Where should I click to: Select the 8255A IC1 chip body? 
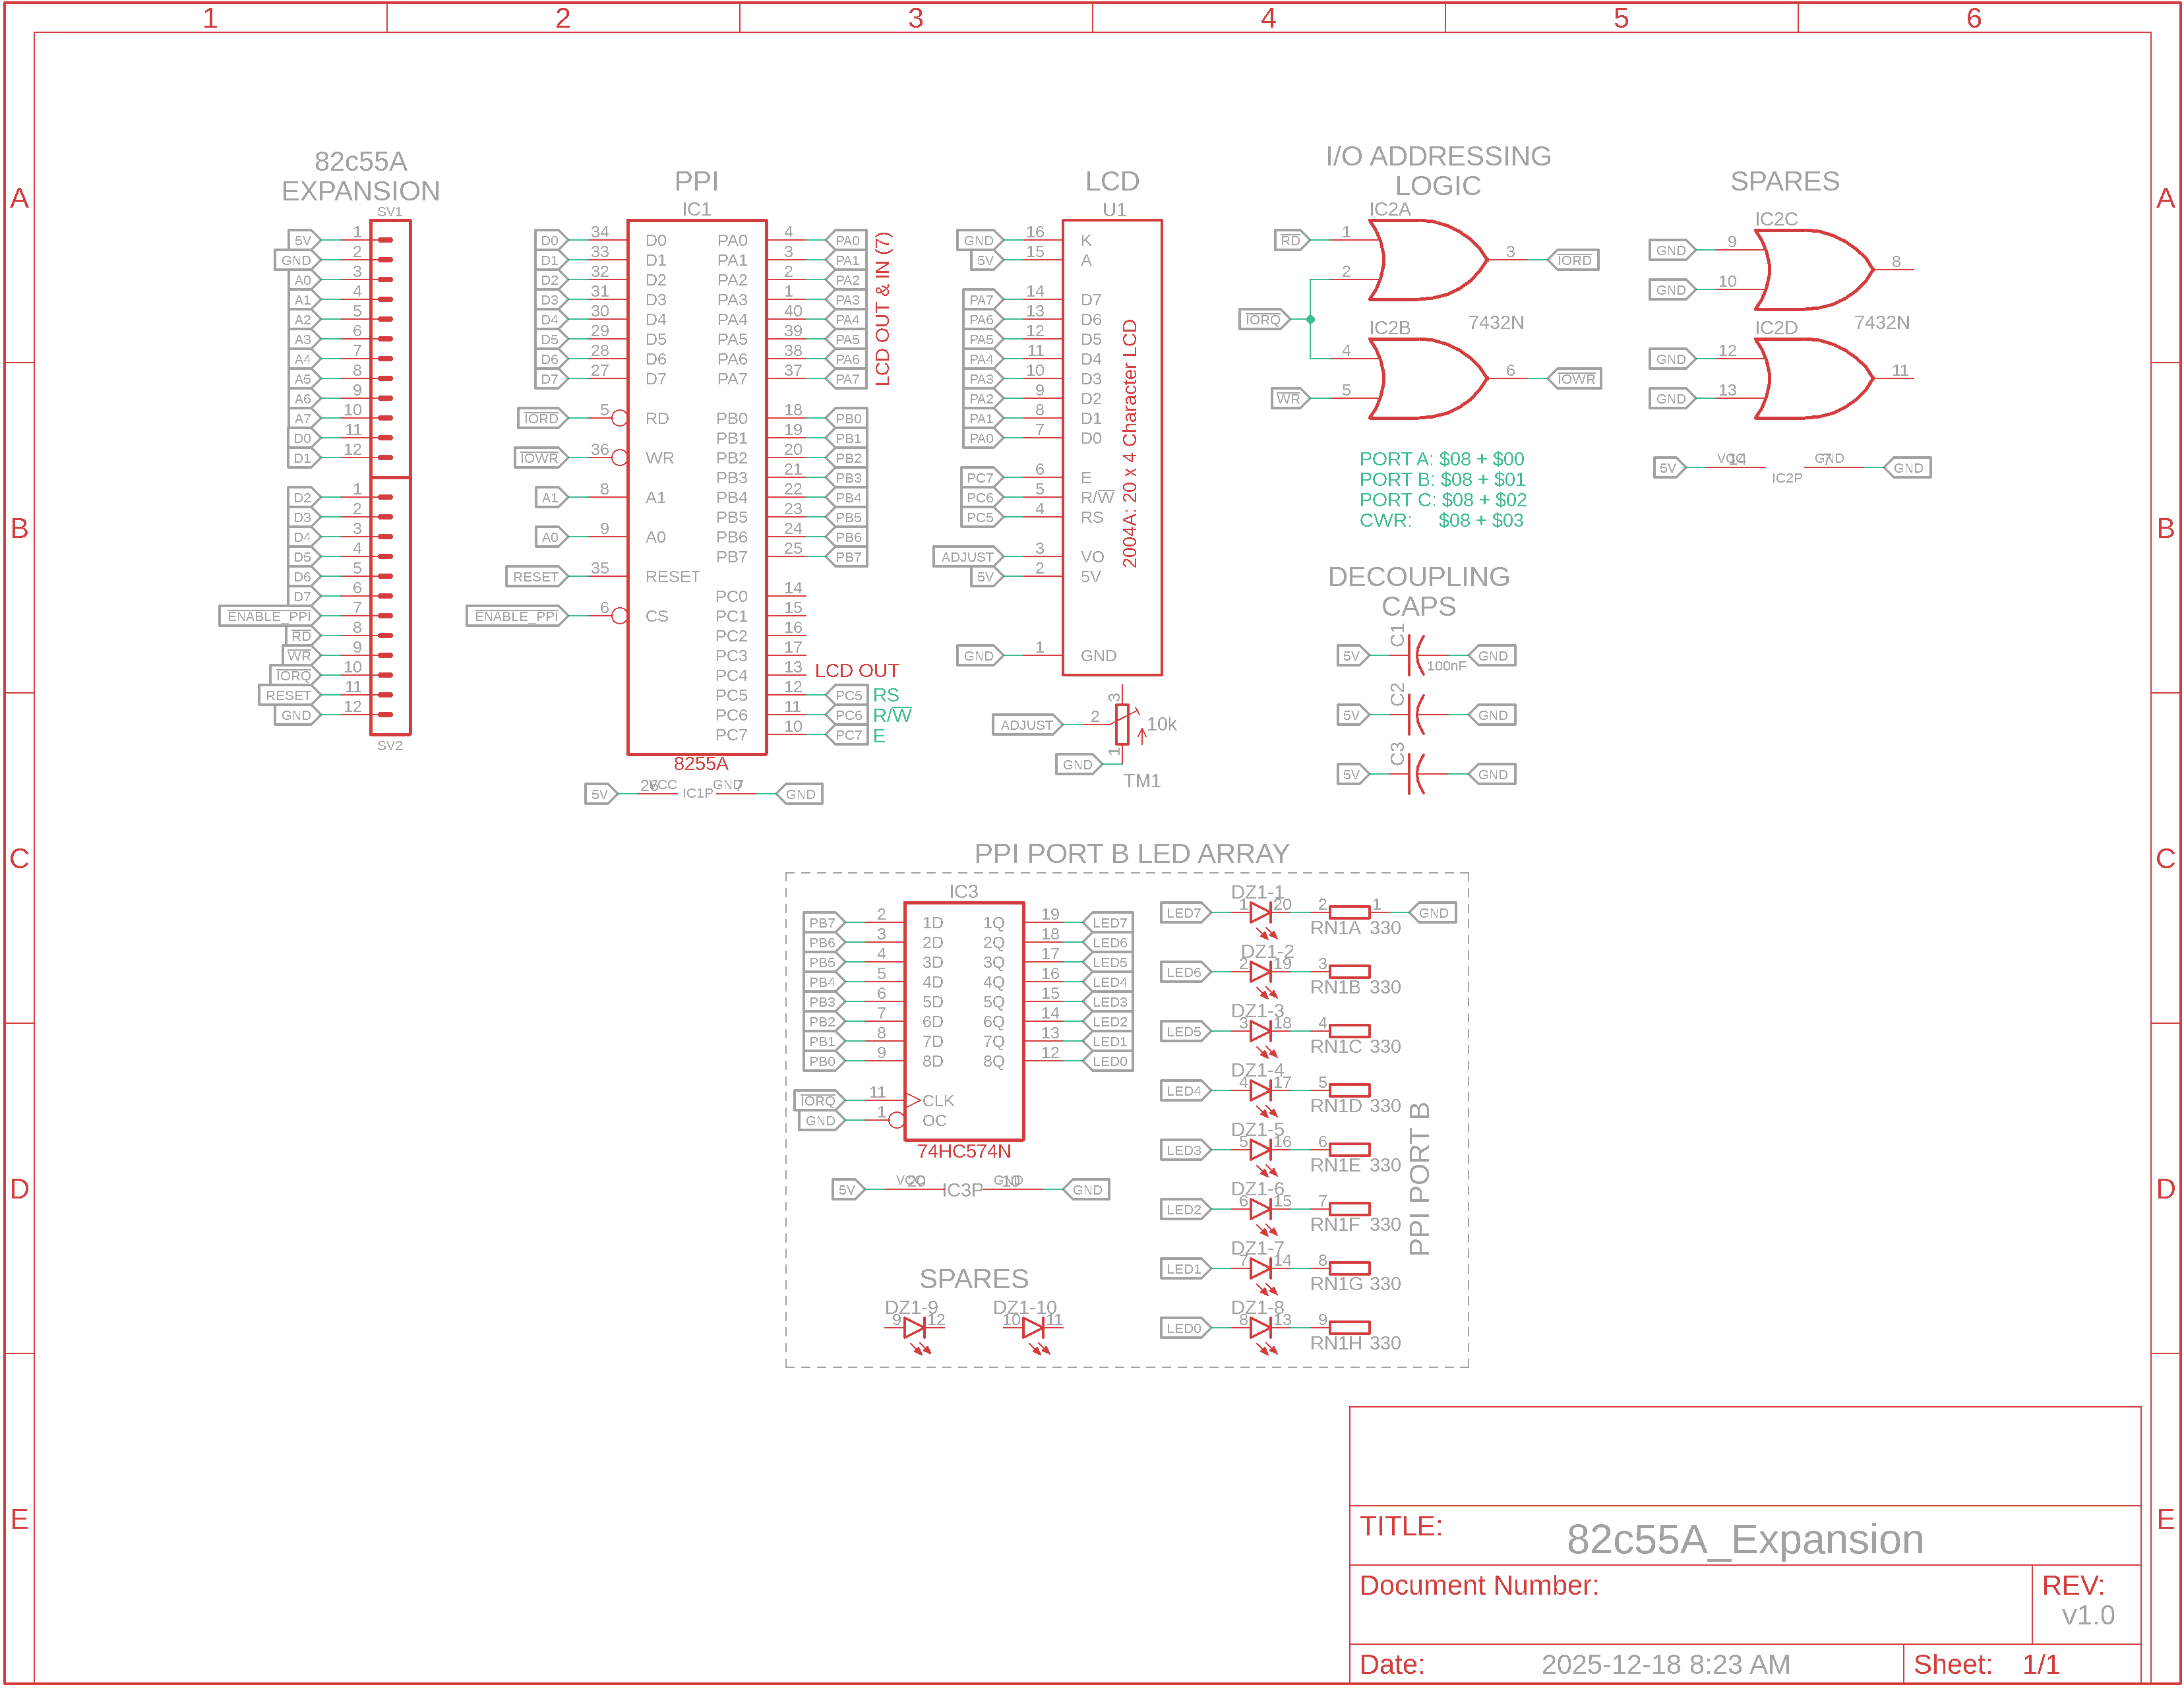click(697, 488)
